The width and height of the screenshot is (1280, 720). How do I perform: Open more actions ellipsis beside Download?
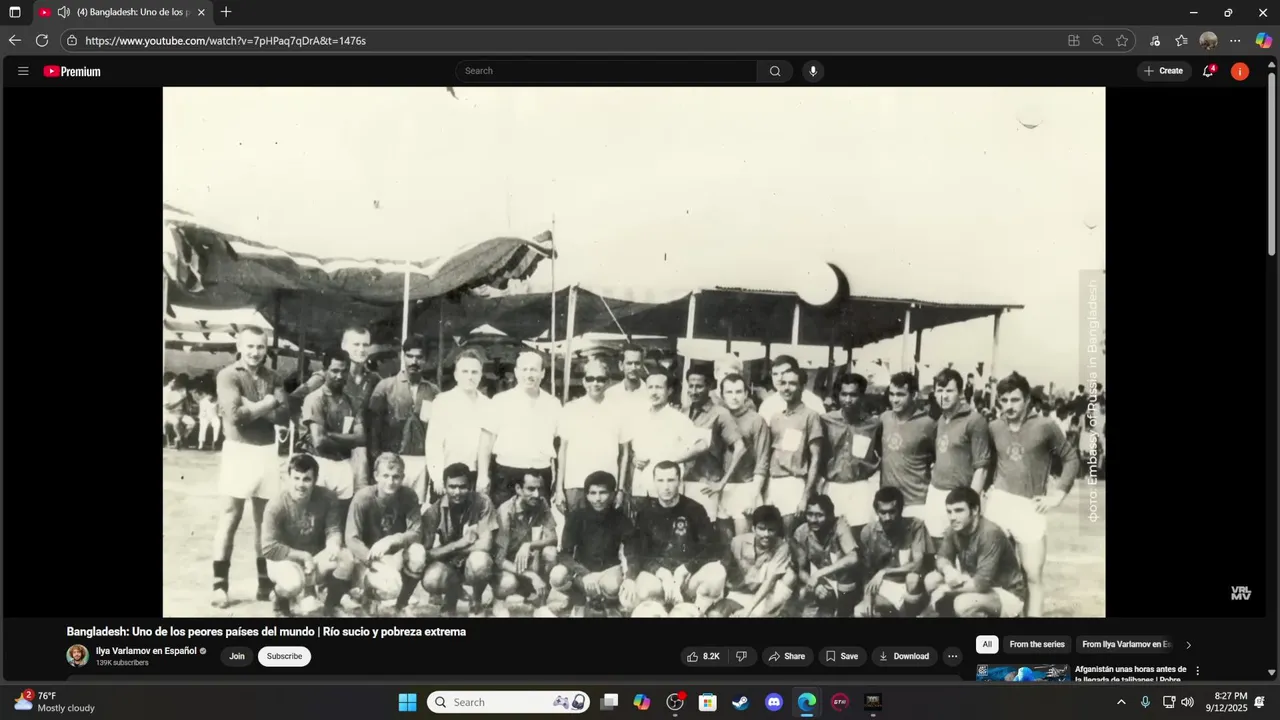click(953, 656)
